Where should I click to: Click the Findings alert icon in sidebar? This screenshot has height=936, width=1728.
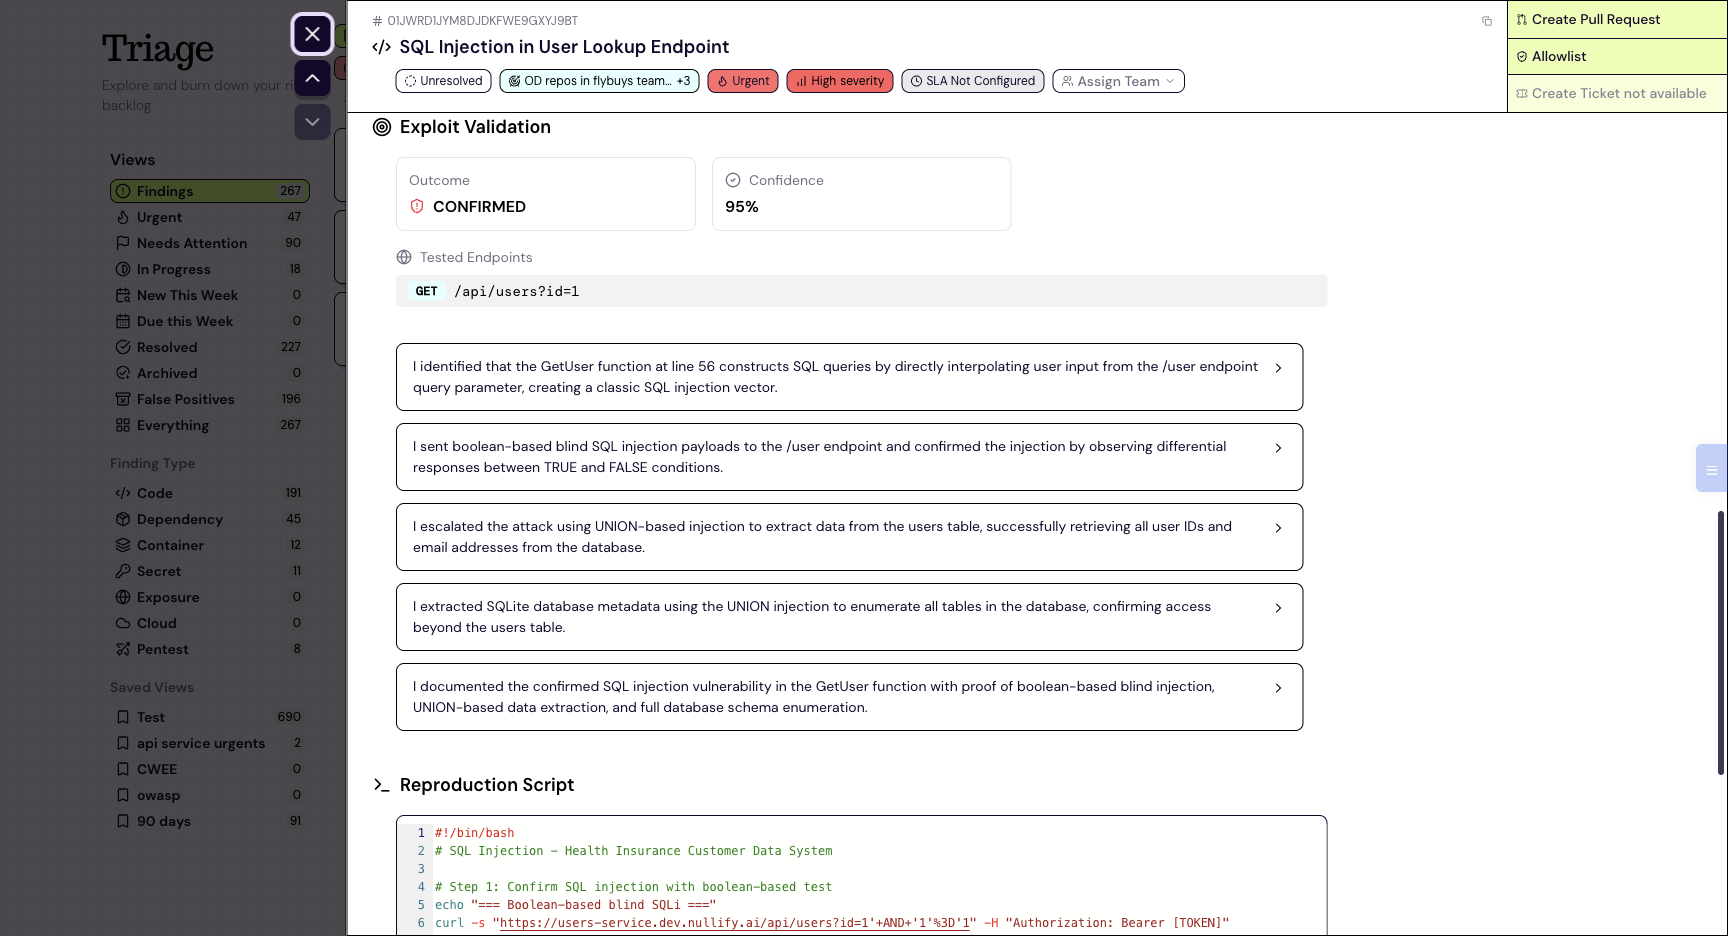pyautogui.click(x=123, y=191)
